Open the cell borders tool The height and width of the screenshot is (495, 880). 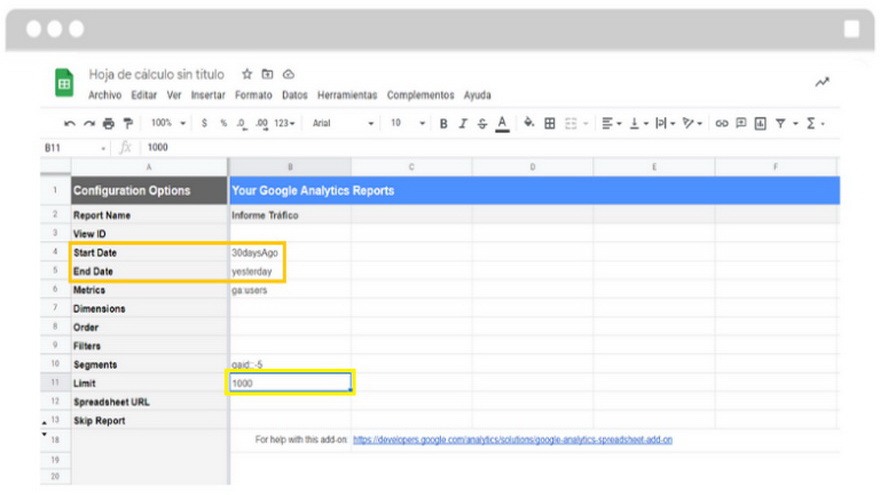tap(550, 123)
